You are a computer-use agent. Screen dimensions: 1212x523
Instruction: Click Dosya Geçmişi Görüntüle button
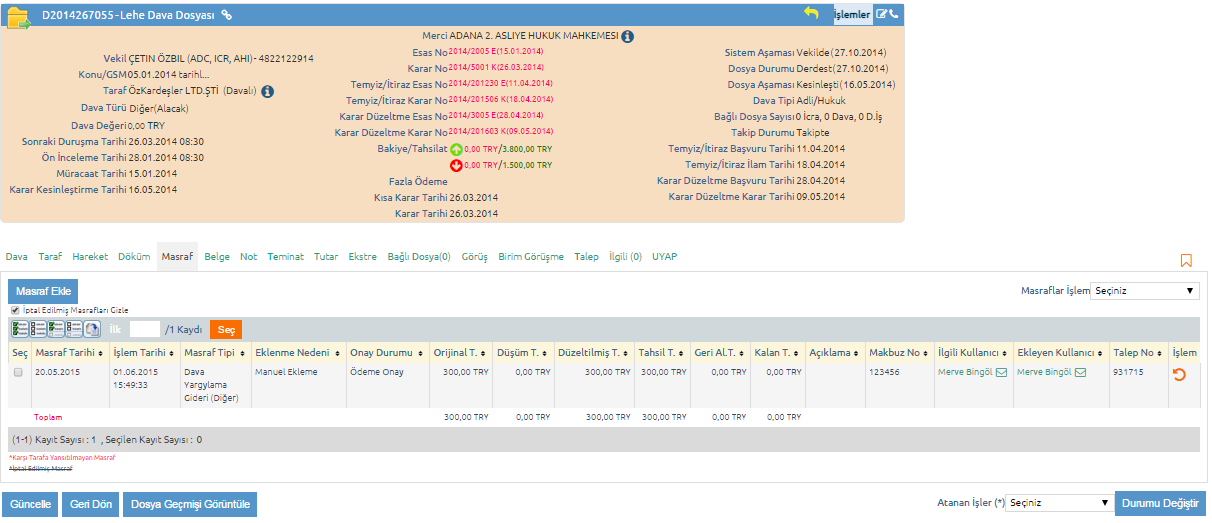pyautogui.click(x=190, y=504)
